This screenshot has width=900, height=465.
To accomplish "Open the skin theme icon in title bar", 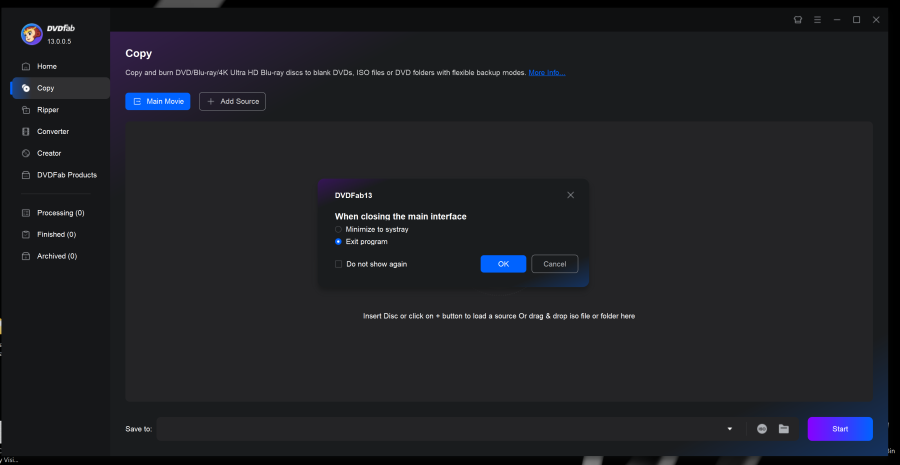I will pyautogui.click(x=798, y=20).
